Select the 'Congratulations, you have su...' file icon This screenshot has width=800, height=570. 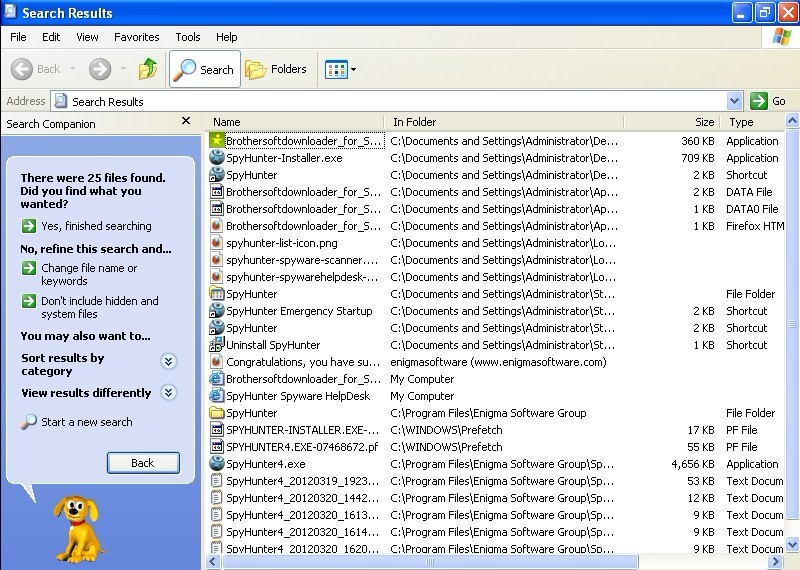point(217,362)
